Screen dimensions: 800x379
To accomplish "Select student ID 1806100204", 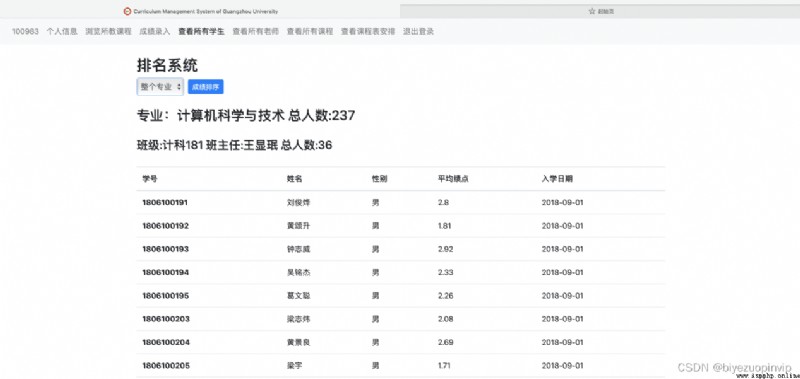I will point(166,342).
